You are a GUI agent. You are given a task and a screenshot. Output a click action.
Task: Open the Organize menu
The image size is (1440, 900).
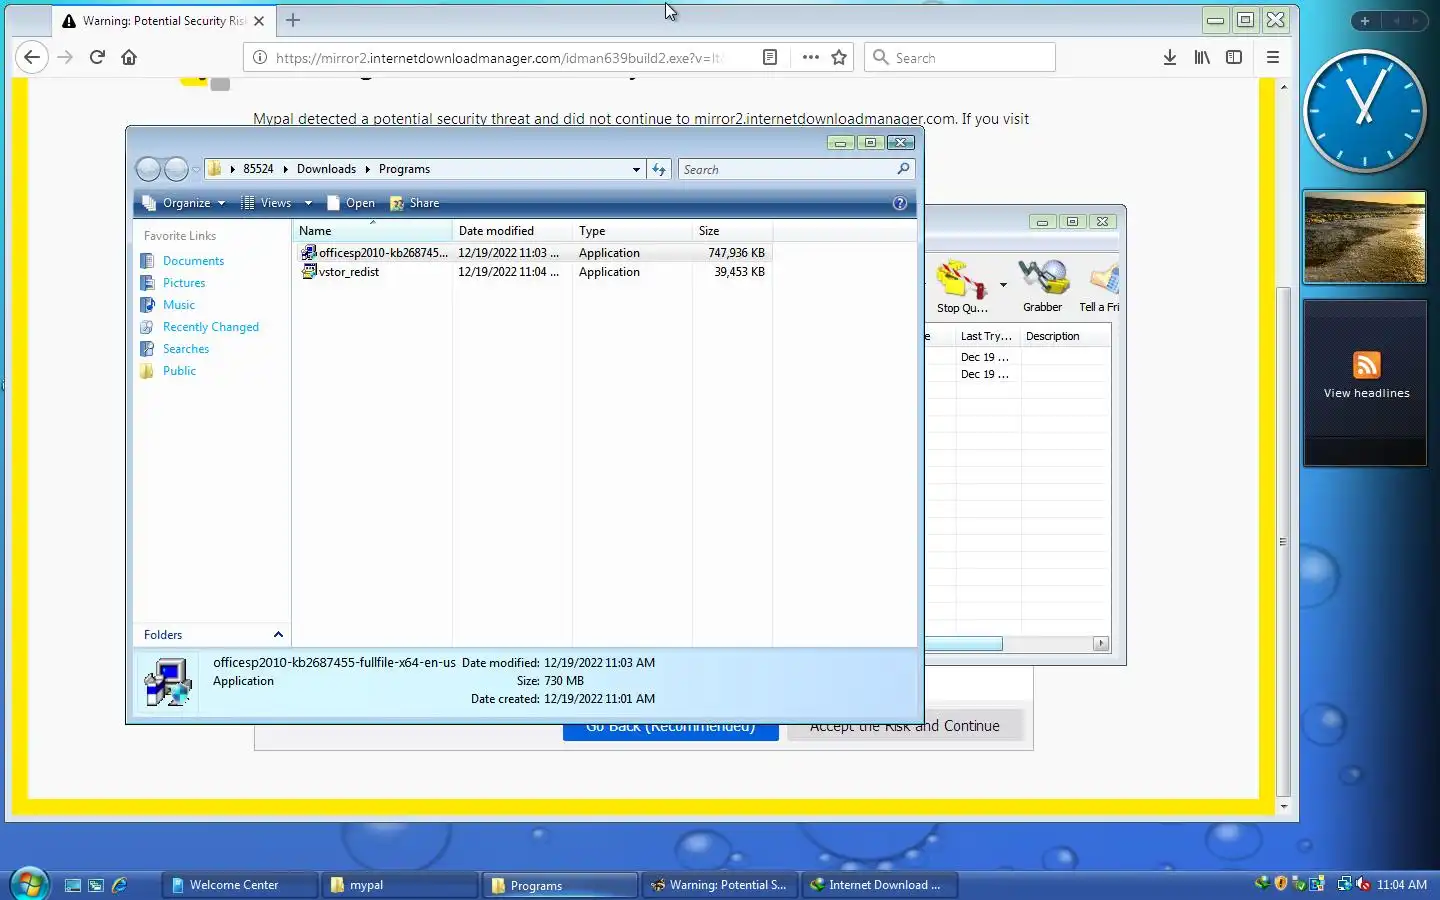click(x=184, y=203)
